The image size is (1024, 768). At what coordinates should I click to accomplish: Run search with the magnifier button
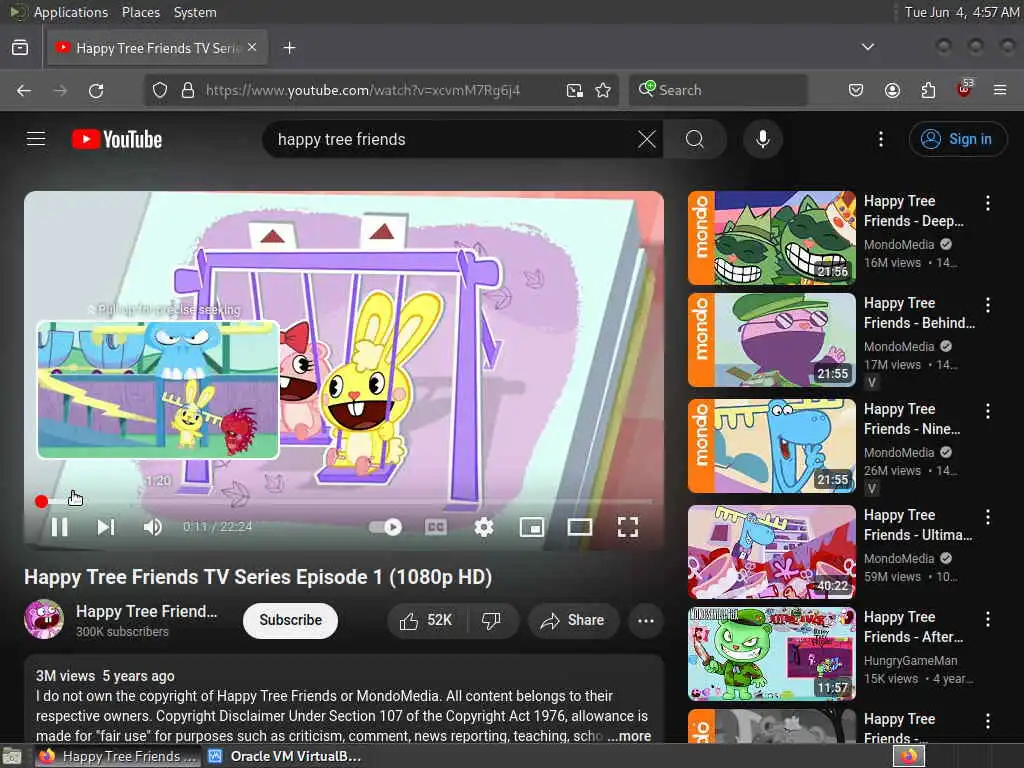pyautogui.click(x=695, y=139)
